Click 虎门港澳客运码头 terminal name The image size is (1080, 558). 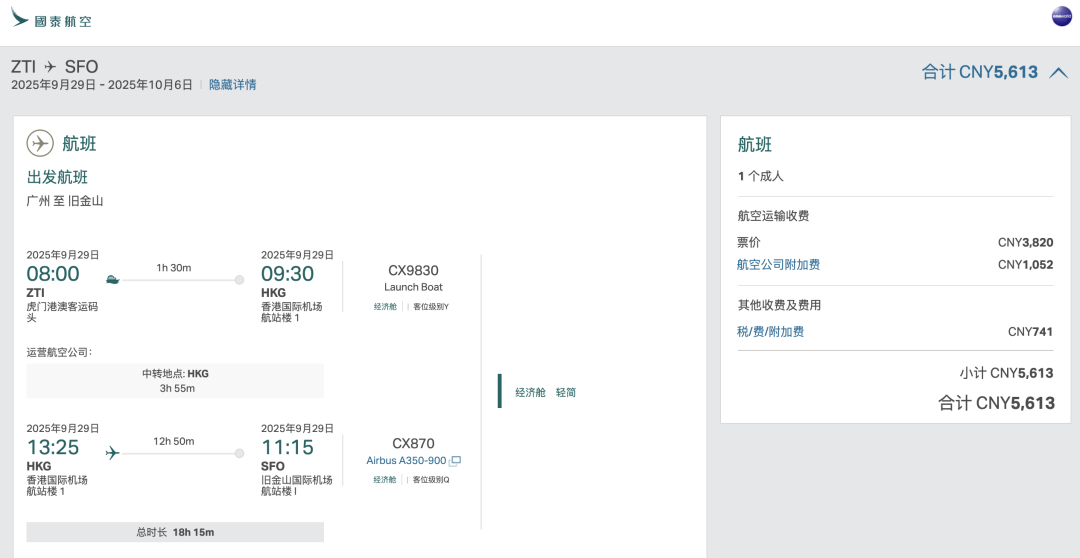[62, 312]
